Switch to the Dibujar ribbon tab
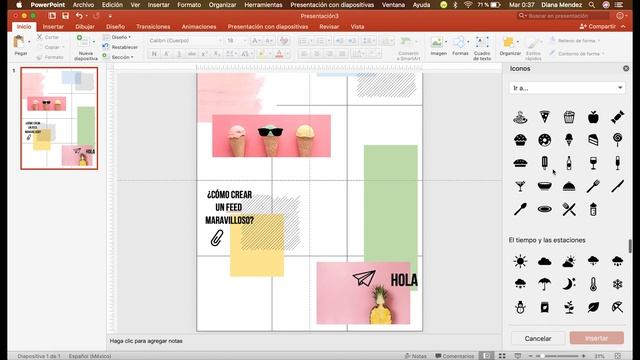This screenshot has width=640, height=360. tap(85, 27)
